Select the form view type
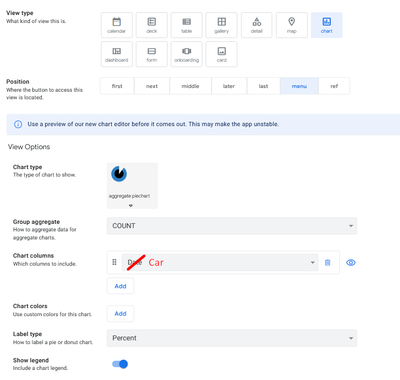400x380 pixels. click(152, 54)
